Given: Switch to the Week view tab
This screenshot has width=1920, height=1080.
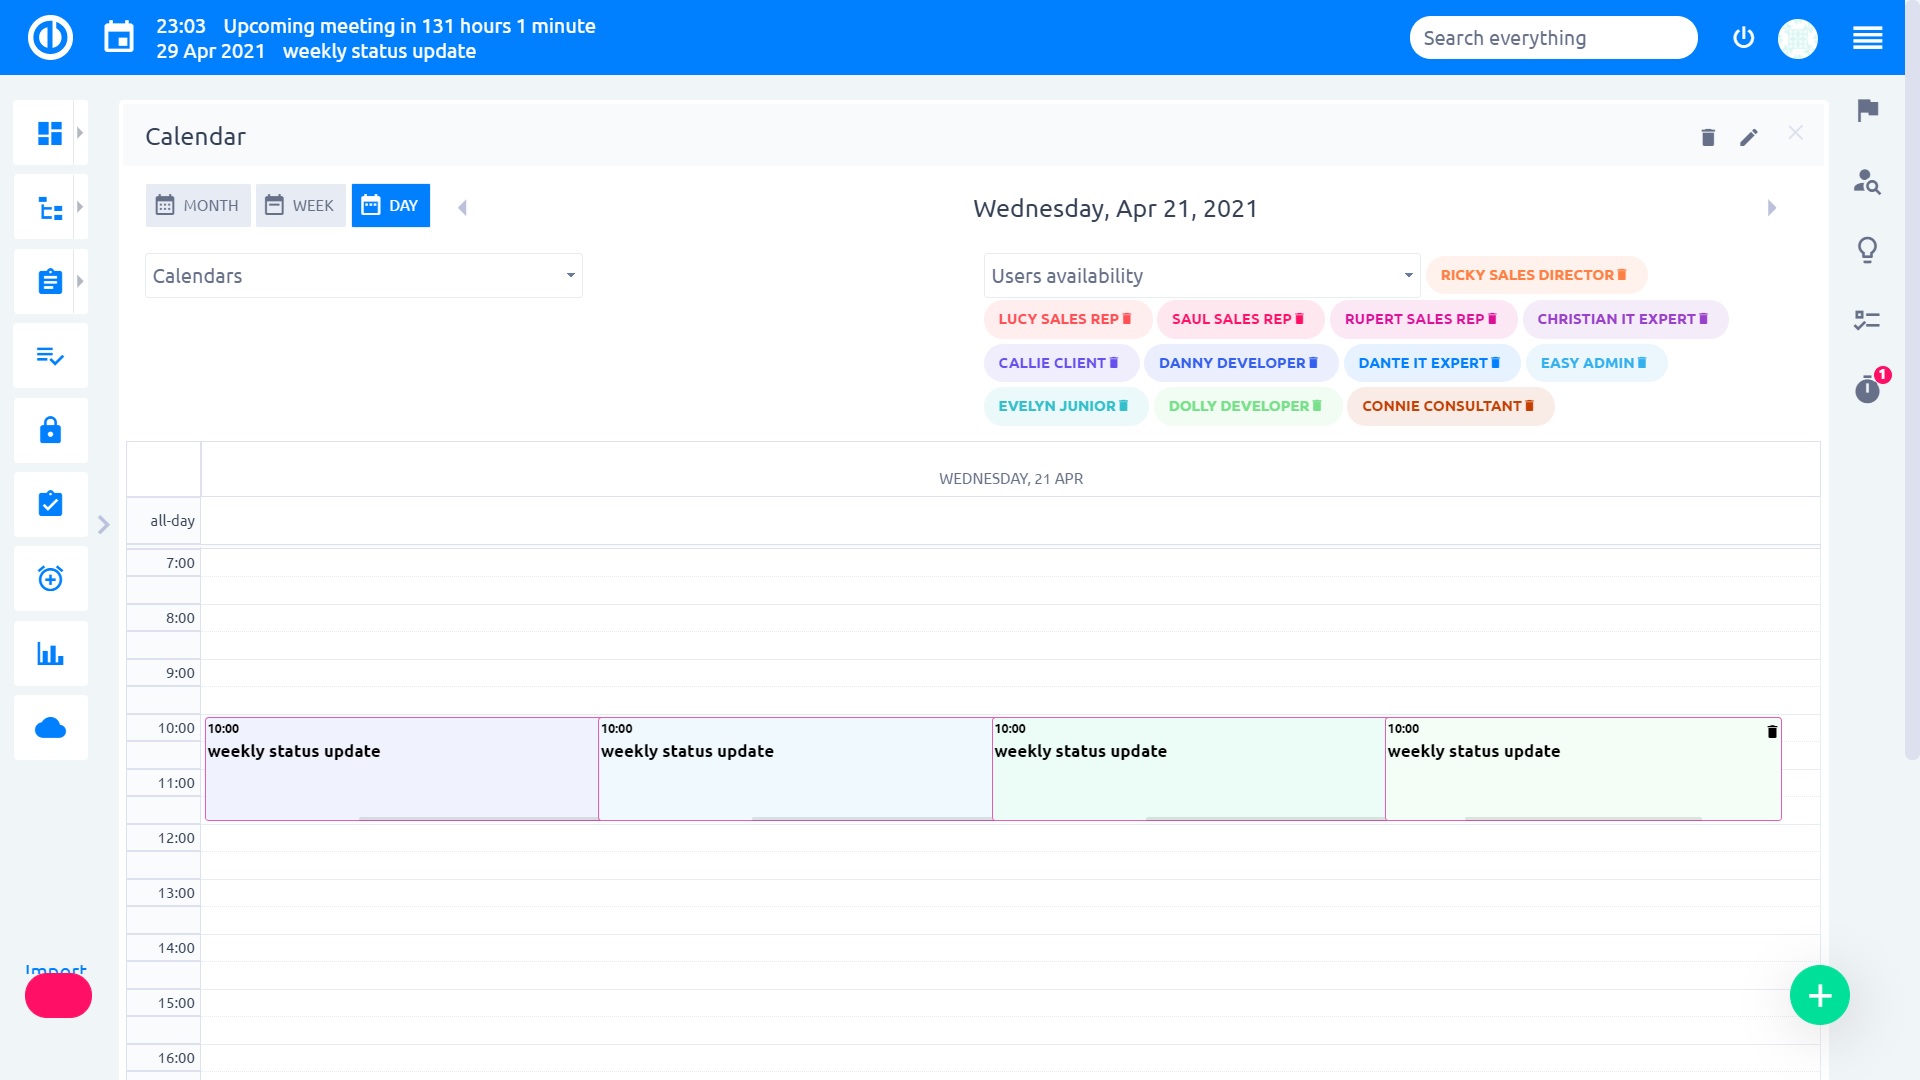Looking at the screenshot, I should 300,206.
